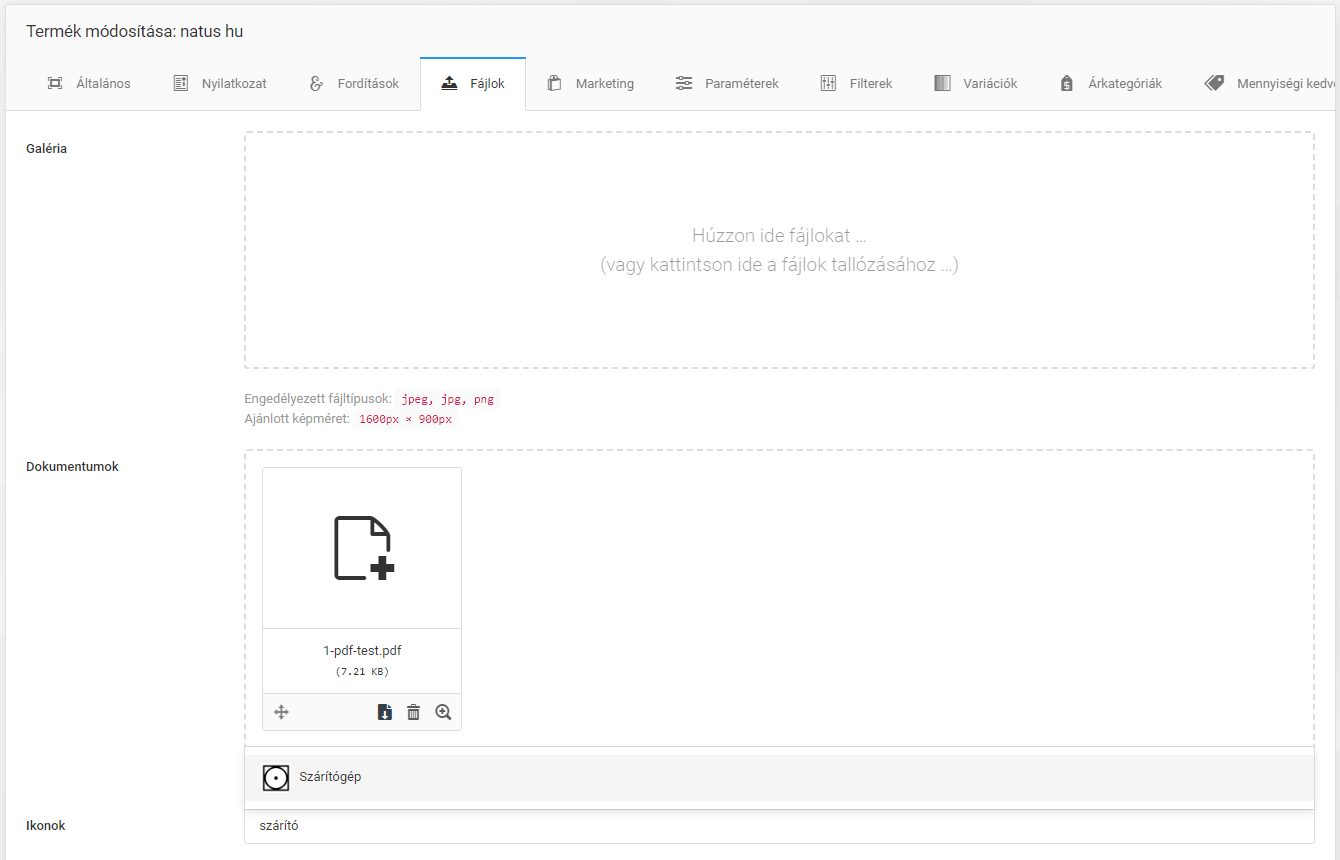This screenshot has width=1340, height=860.
Task: Click the Galéria label
Action: 46,149
